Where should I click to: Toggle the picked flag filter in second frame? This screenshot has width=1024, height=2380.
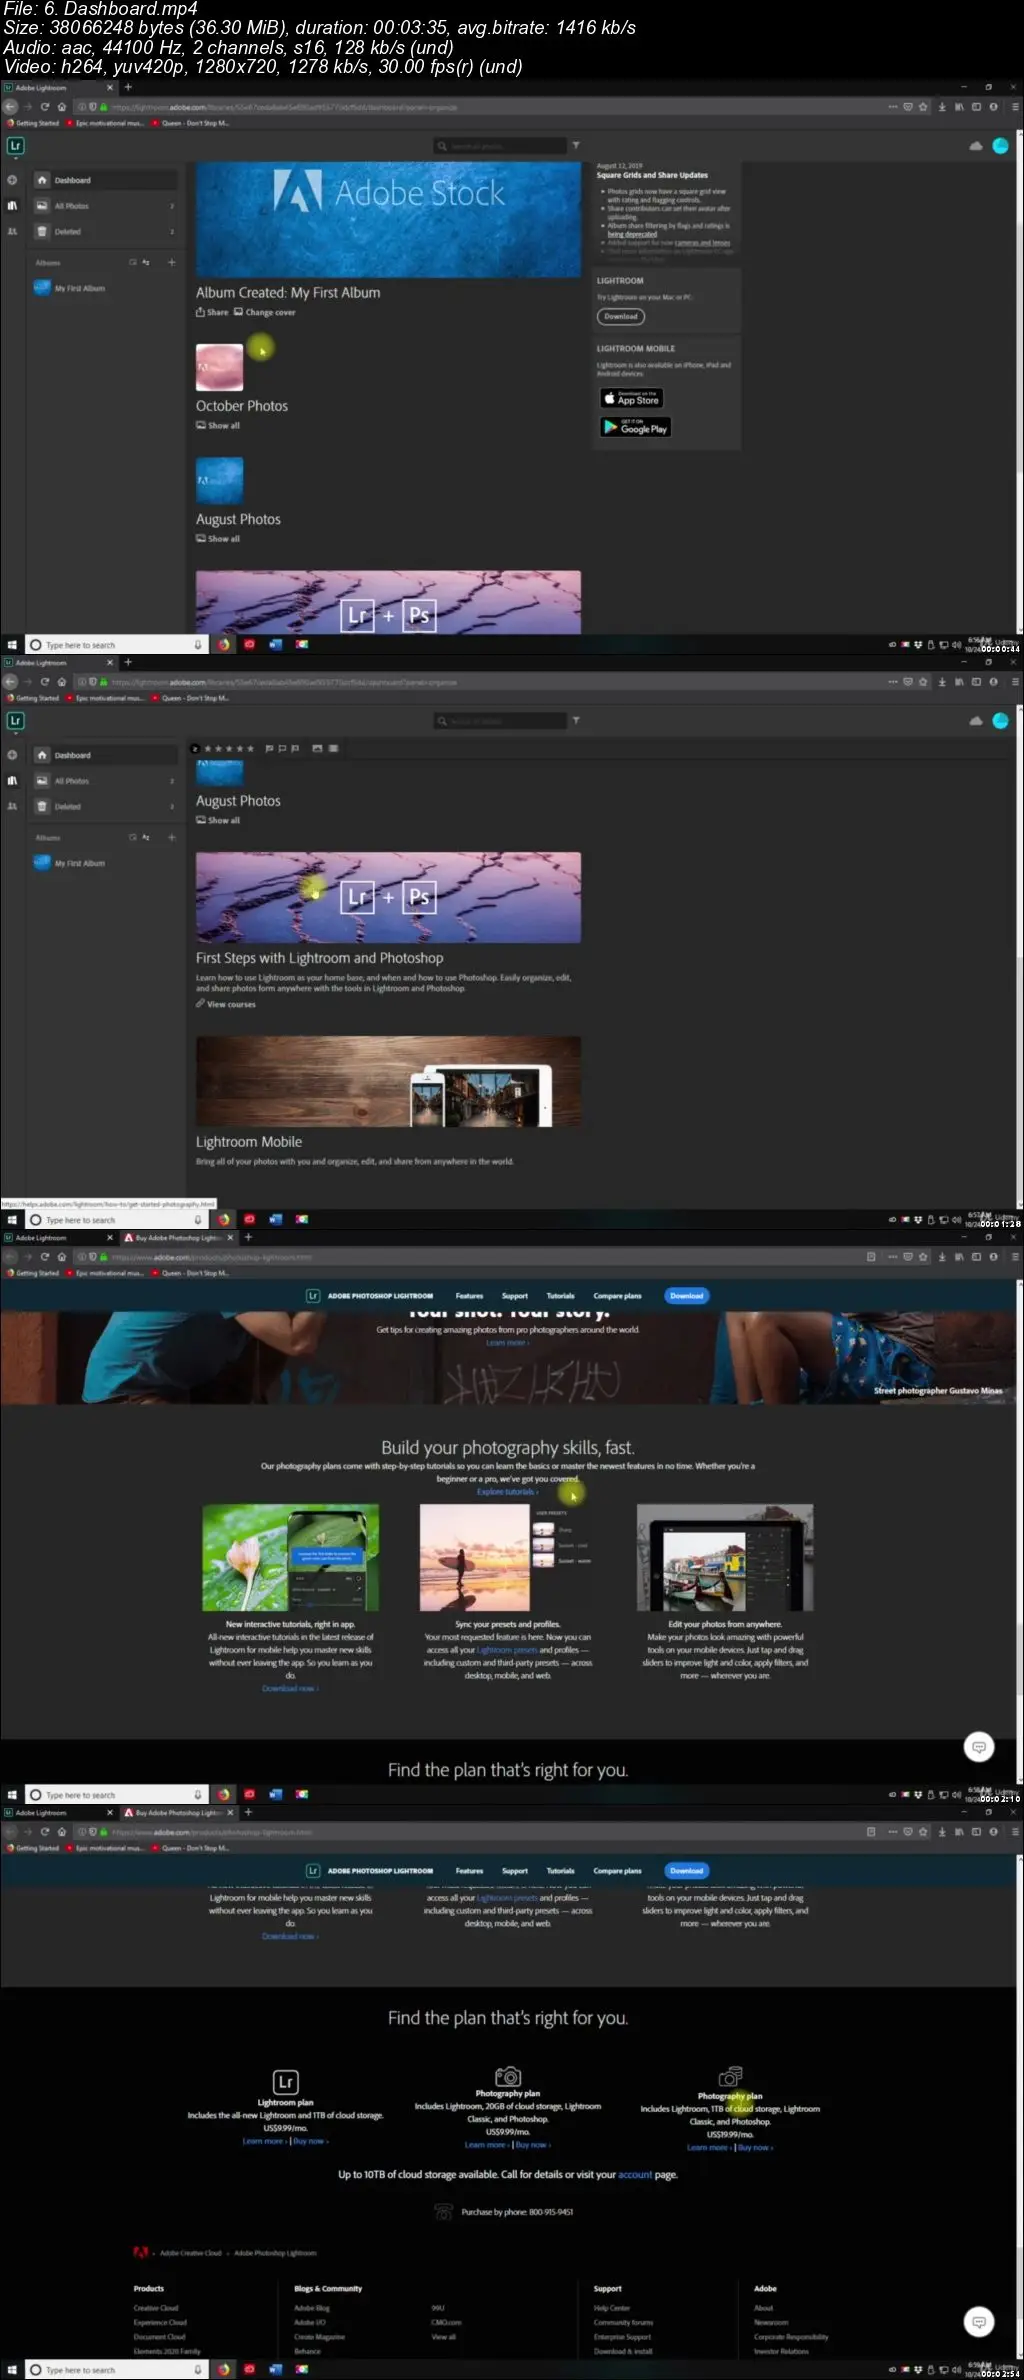pyautogui.click(x=270, y=748)
